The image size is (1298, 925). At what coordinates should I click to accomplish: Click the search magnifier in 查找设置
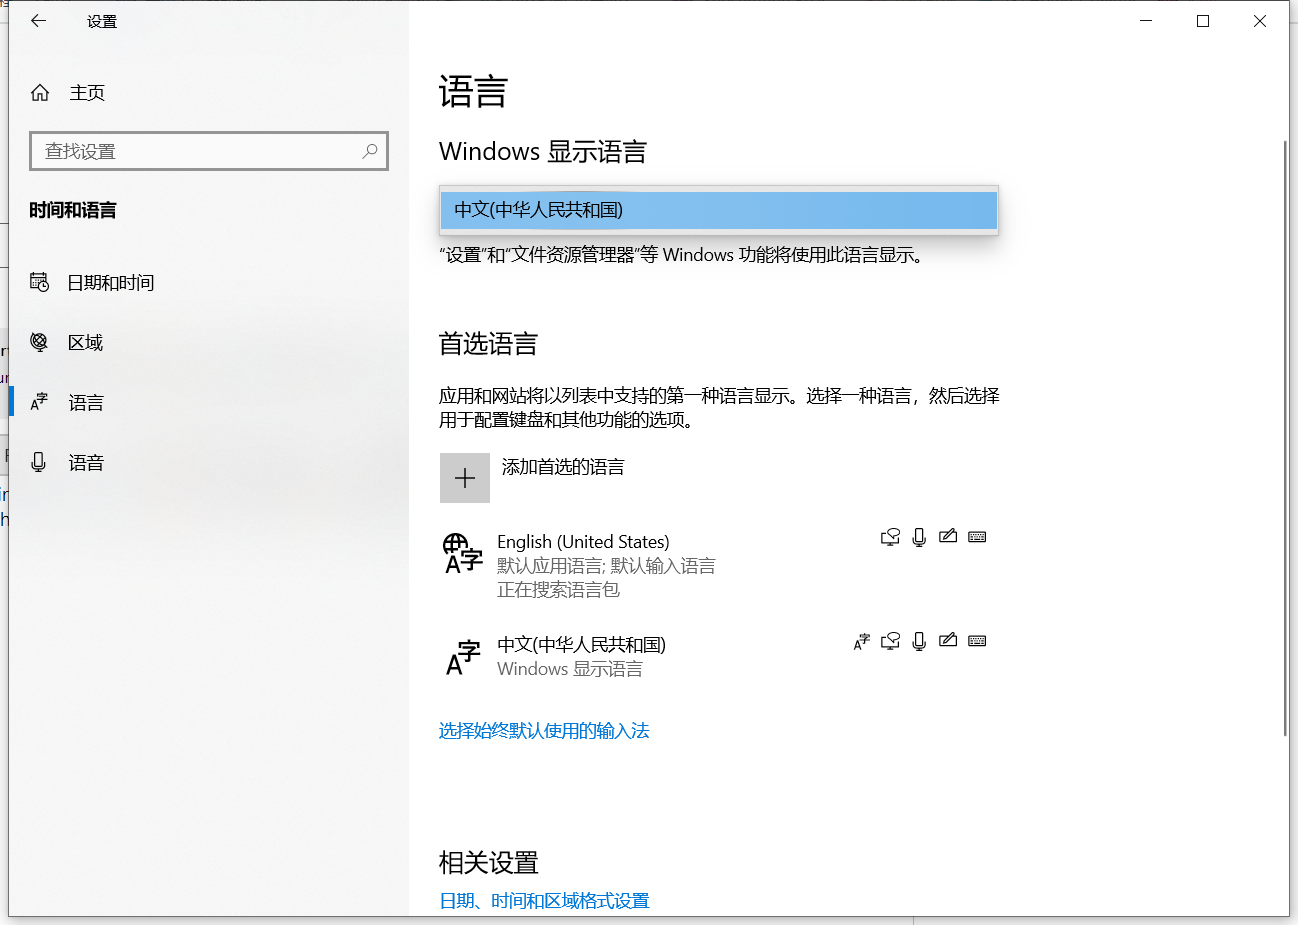[x=370, y=151]
